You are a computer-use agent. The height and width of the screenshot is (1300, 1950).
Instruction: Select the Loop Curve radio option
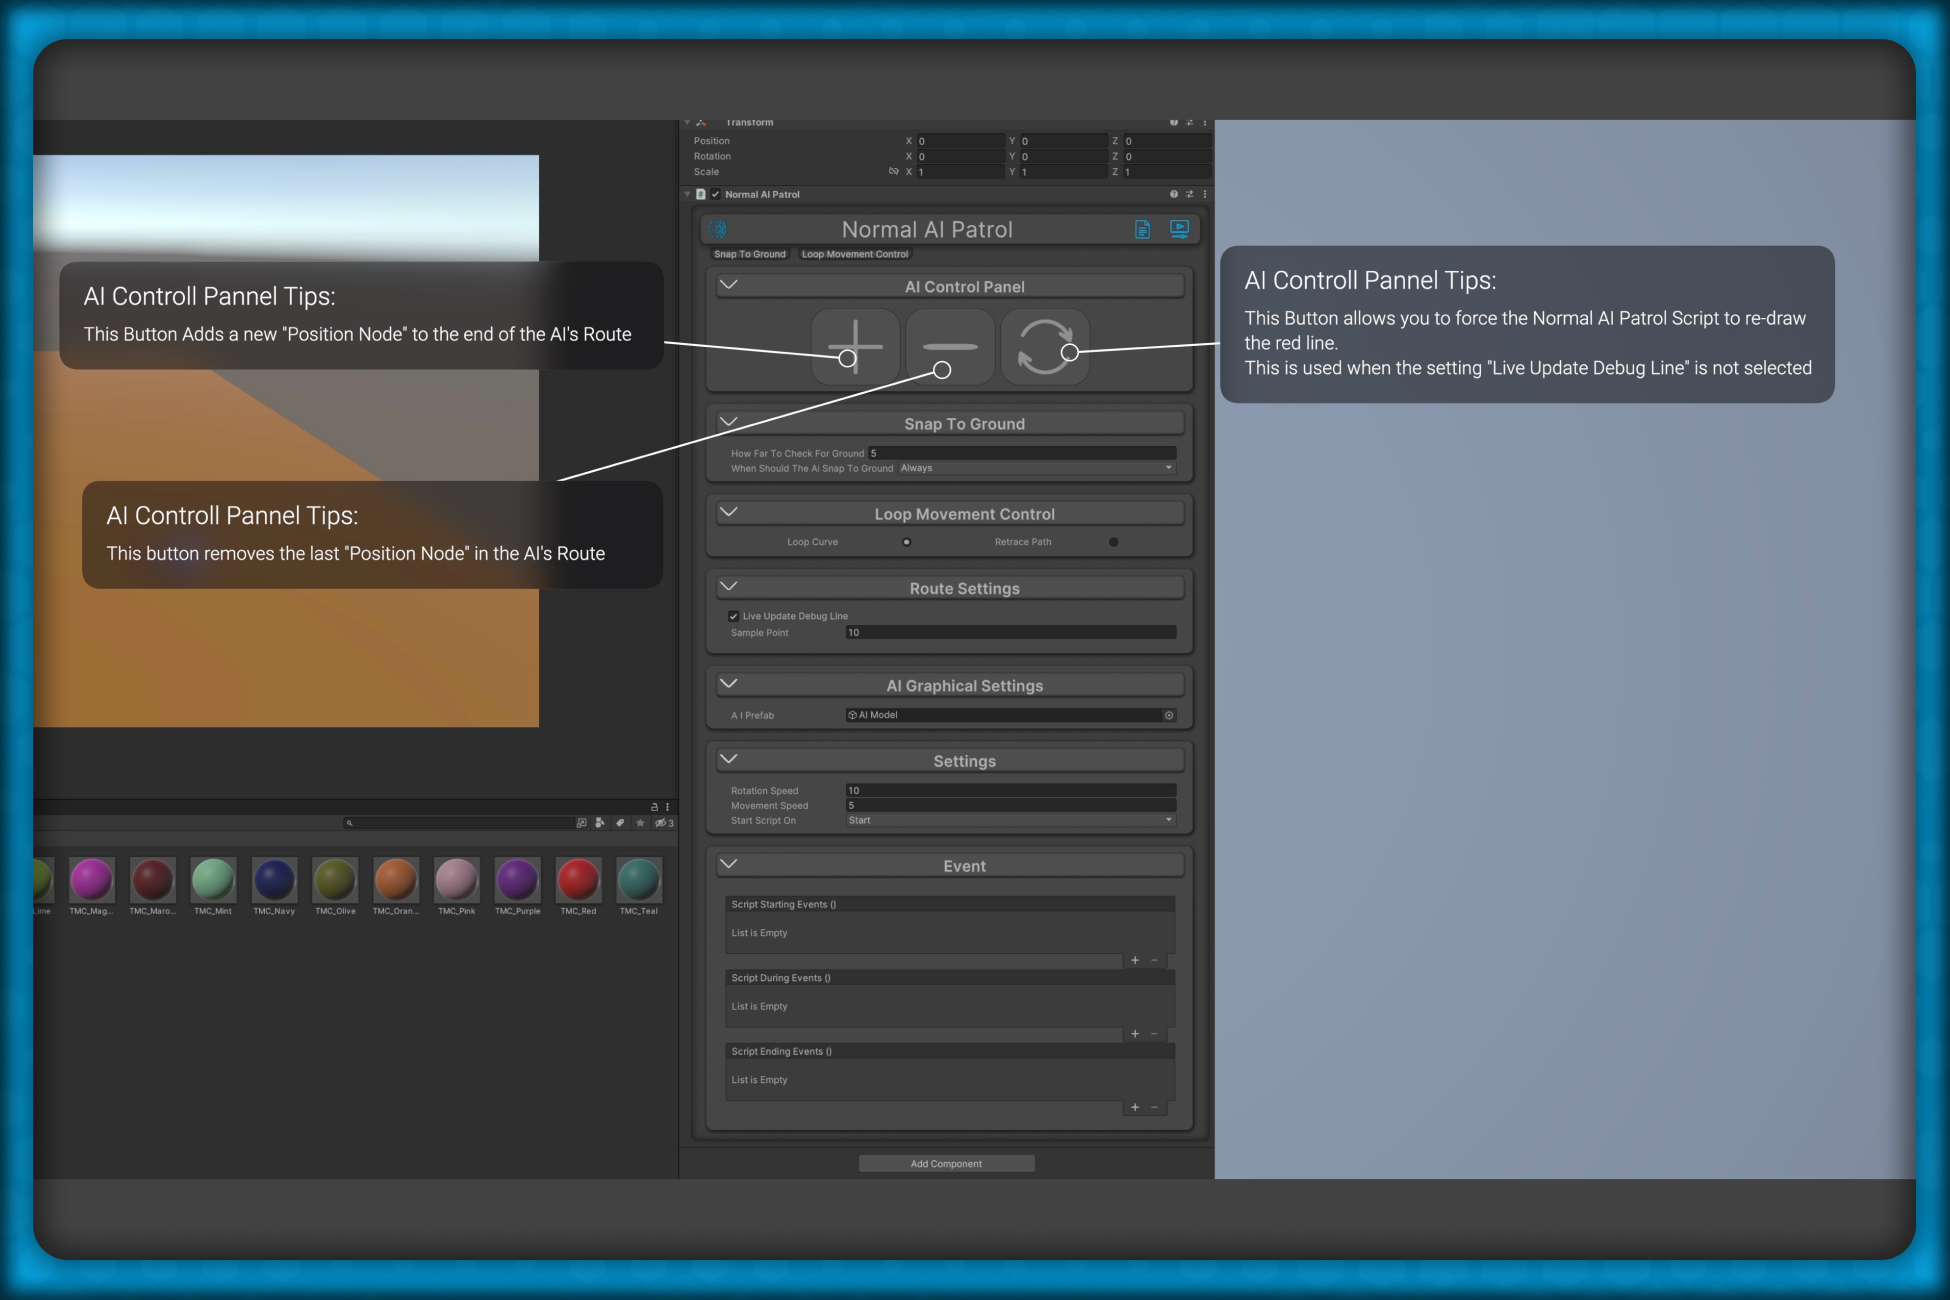click(906, 542)
